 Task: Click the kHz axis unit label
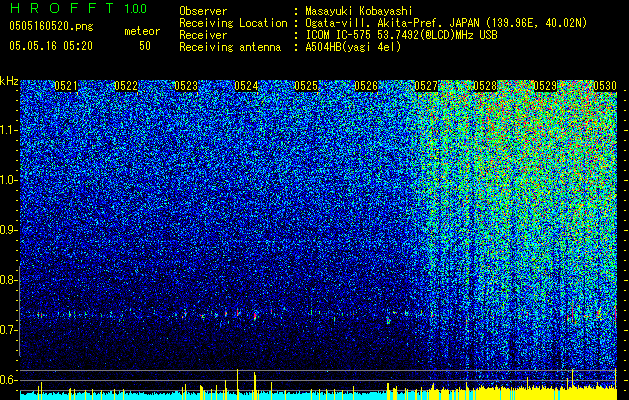click(x=9, y=81)
